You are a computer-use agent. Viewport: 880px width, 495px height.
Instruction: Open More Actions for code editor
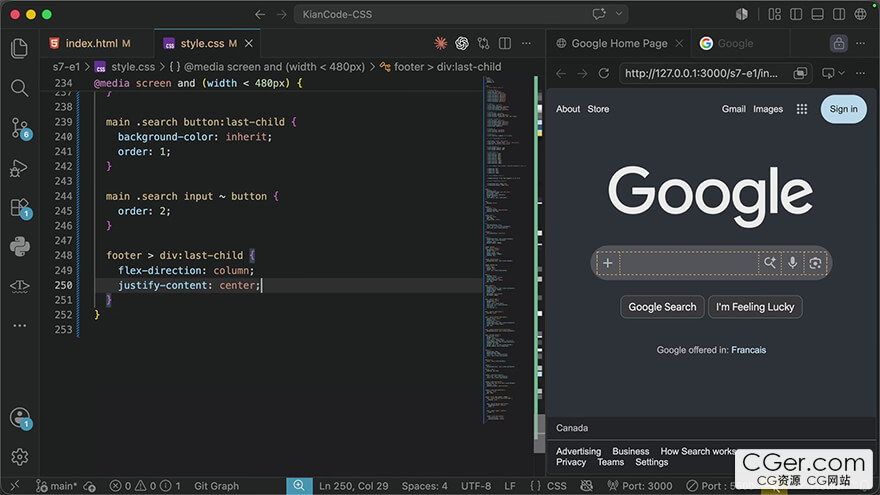[x=526, y=43]
